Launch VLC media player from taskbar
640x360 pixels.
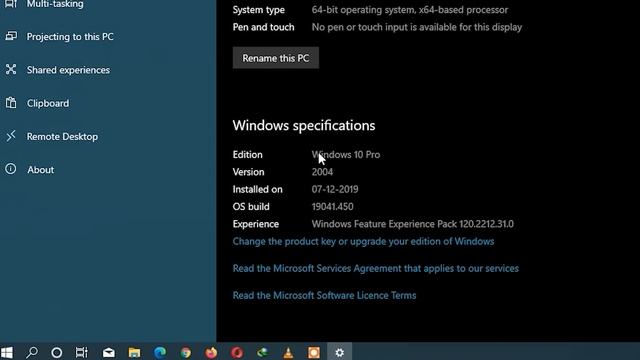click(x=288, y=353)
